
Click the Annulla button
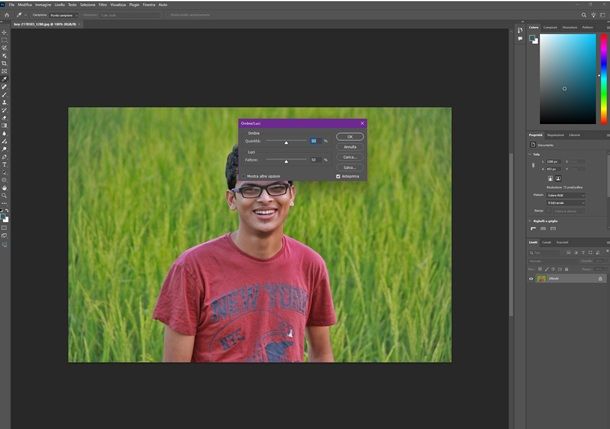pyautogui.click(x=349, y=147)
